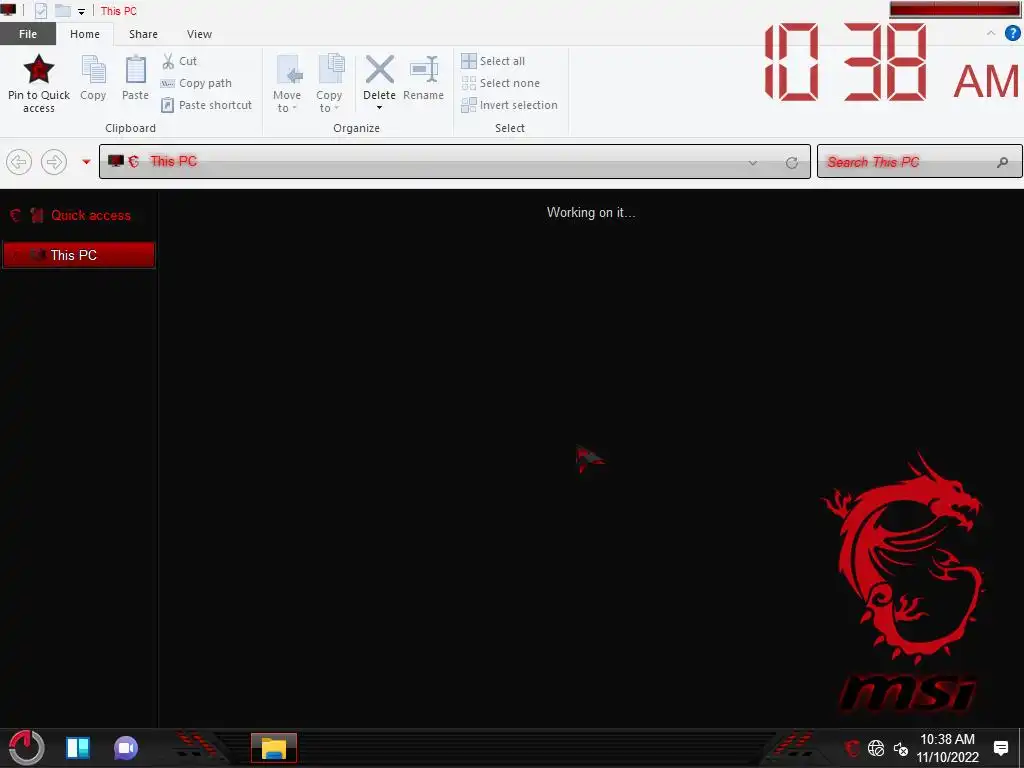
Task: Click the Delete X icon
Action: coord(379,69)
